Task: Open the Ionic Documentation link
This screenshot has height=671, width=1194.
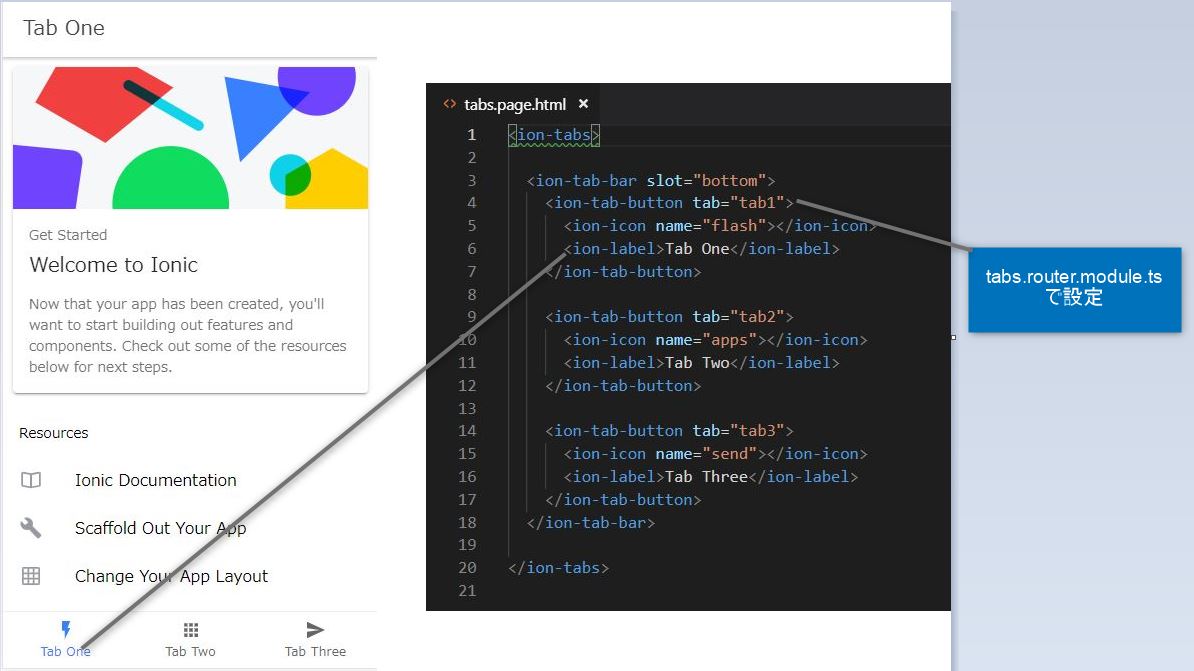Action: click(155, 480)
